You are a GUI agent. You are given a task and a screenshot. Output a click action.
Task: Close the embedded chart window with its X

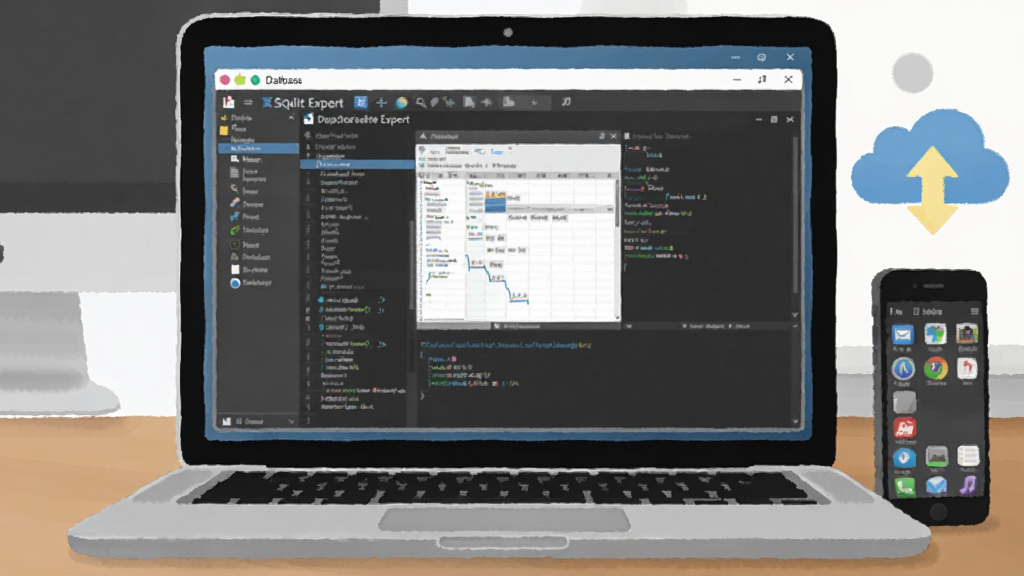tap(613, 136)
